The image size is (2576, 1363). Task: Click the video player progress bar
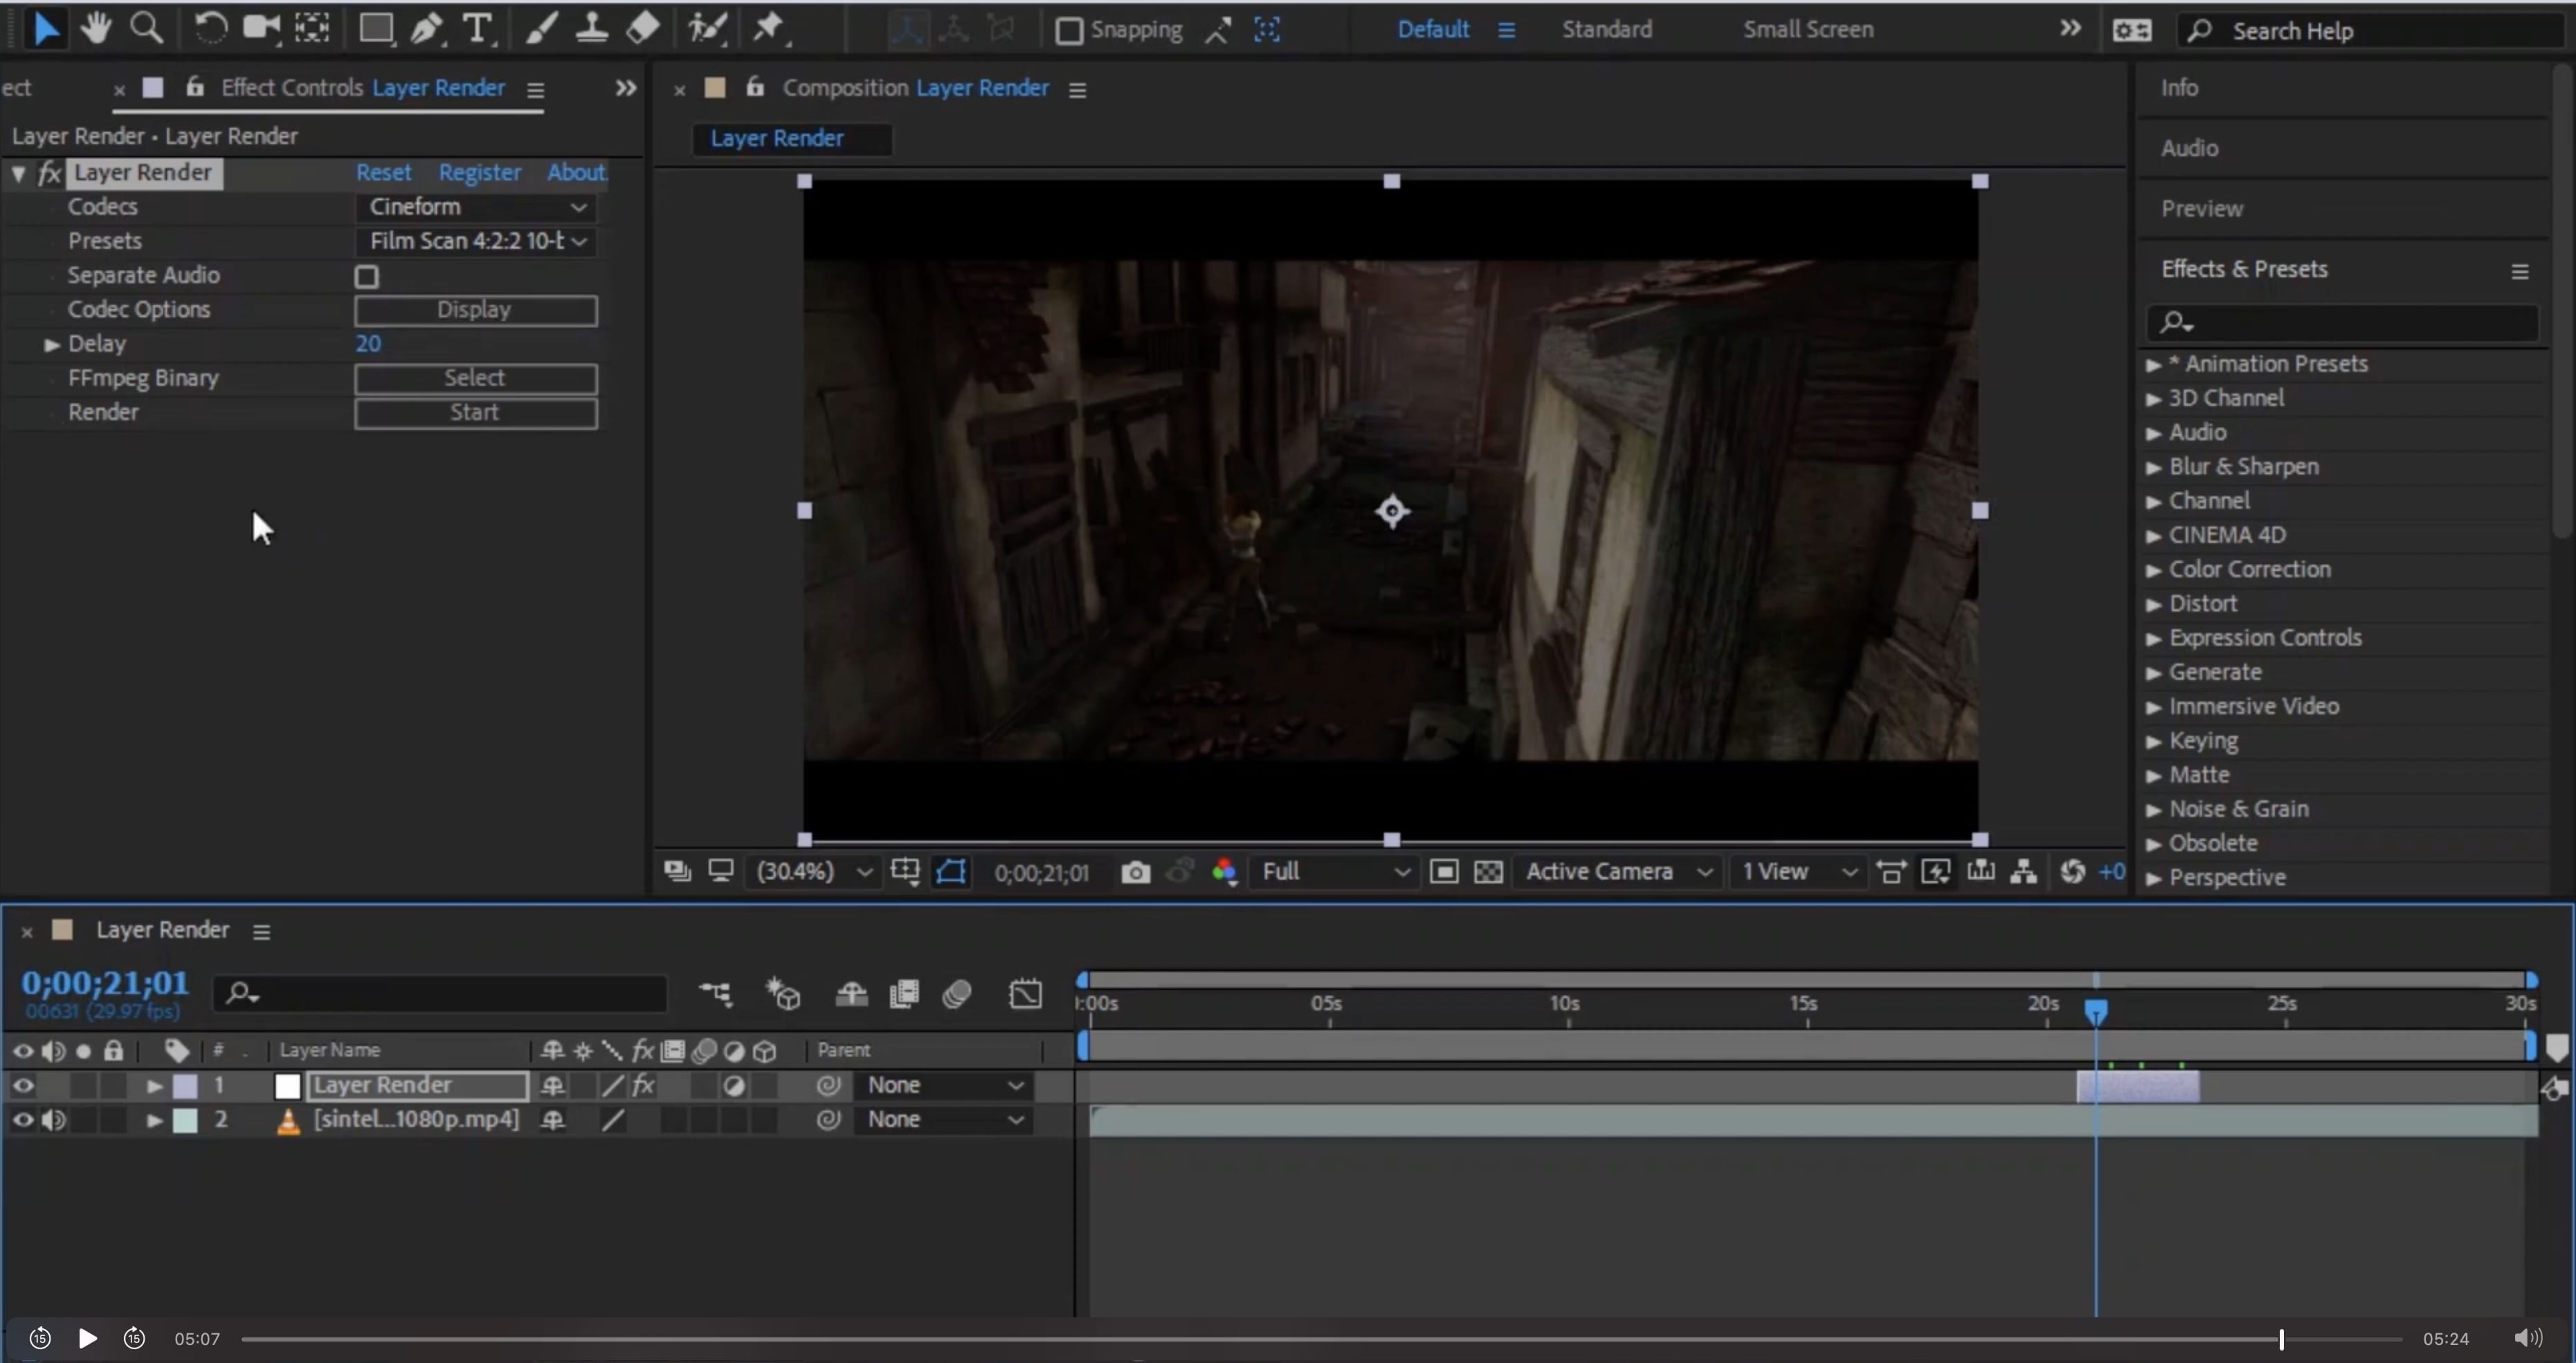[x=1320, y=1339]
